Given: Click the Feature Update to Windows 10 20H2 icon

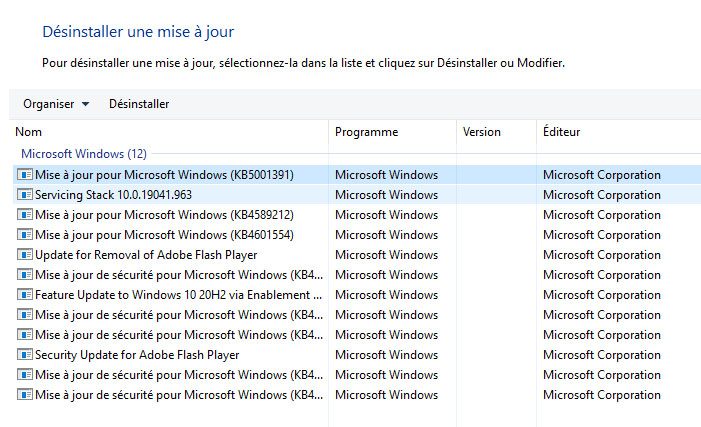Looking at the screenshot, I should click(x=25, y=295).
